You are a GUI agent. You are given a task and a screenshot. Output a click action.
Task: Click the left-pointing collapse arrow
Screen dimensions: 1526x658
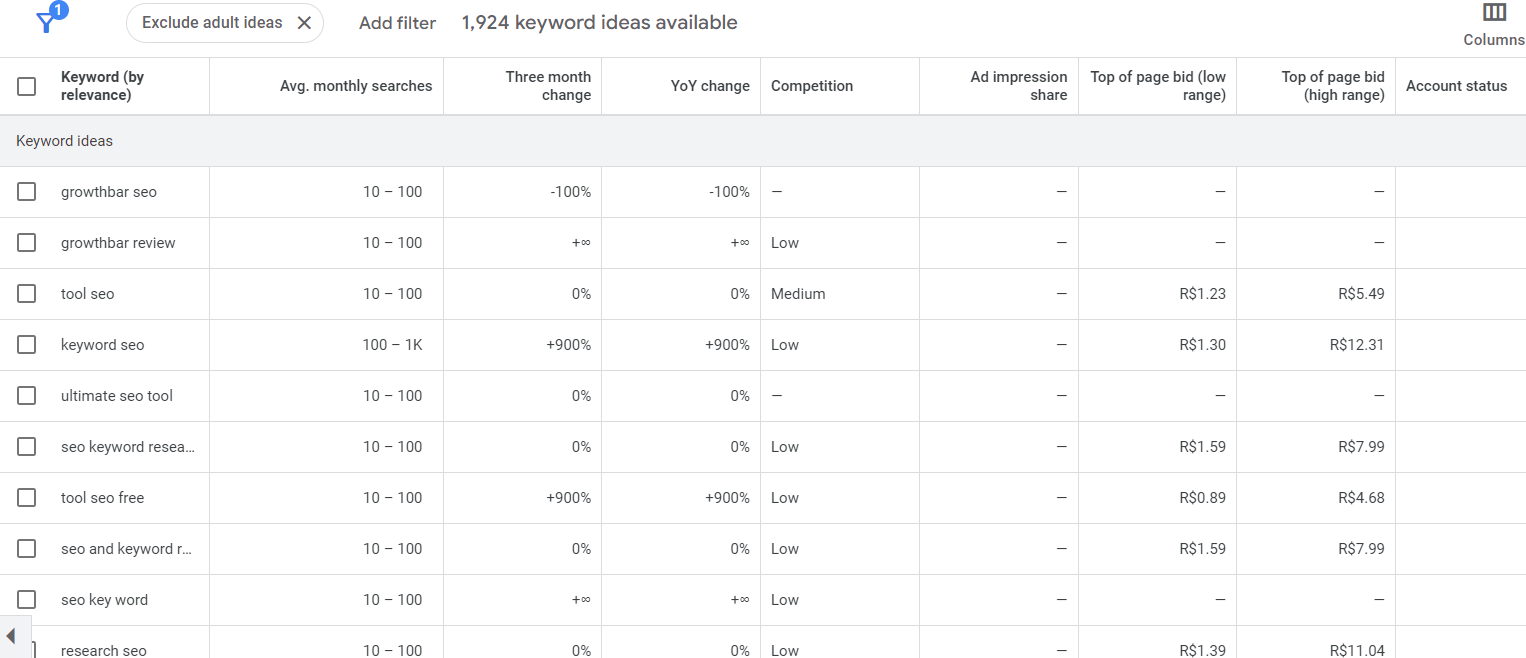[11, 636]
